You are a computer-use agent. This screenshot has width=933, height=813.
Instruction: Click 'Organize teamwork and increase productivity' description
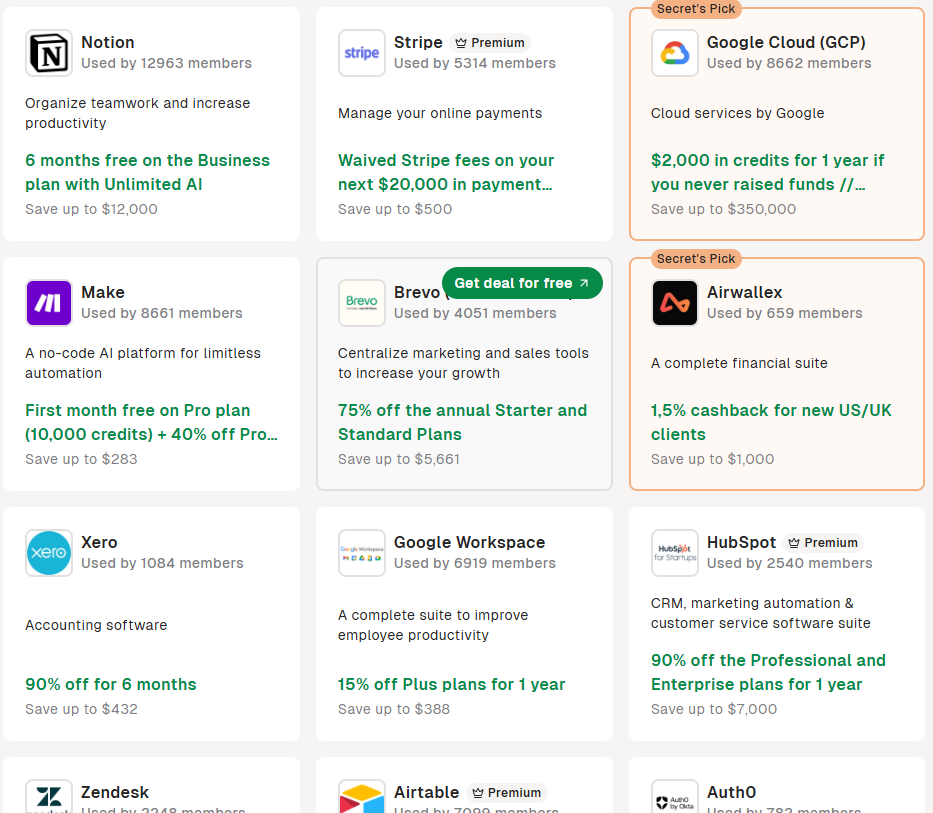tap(137, 113)
